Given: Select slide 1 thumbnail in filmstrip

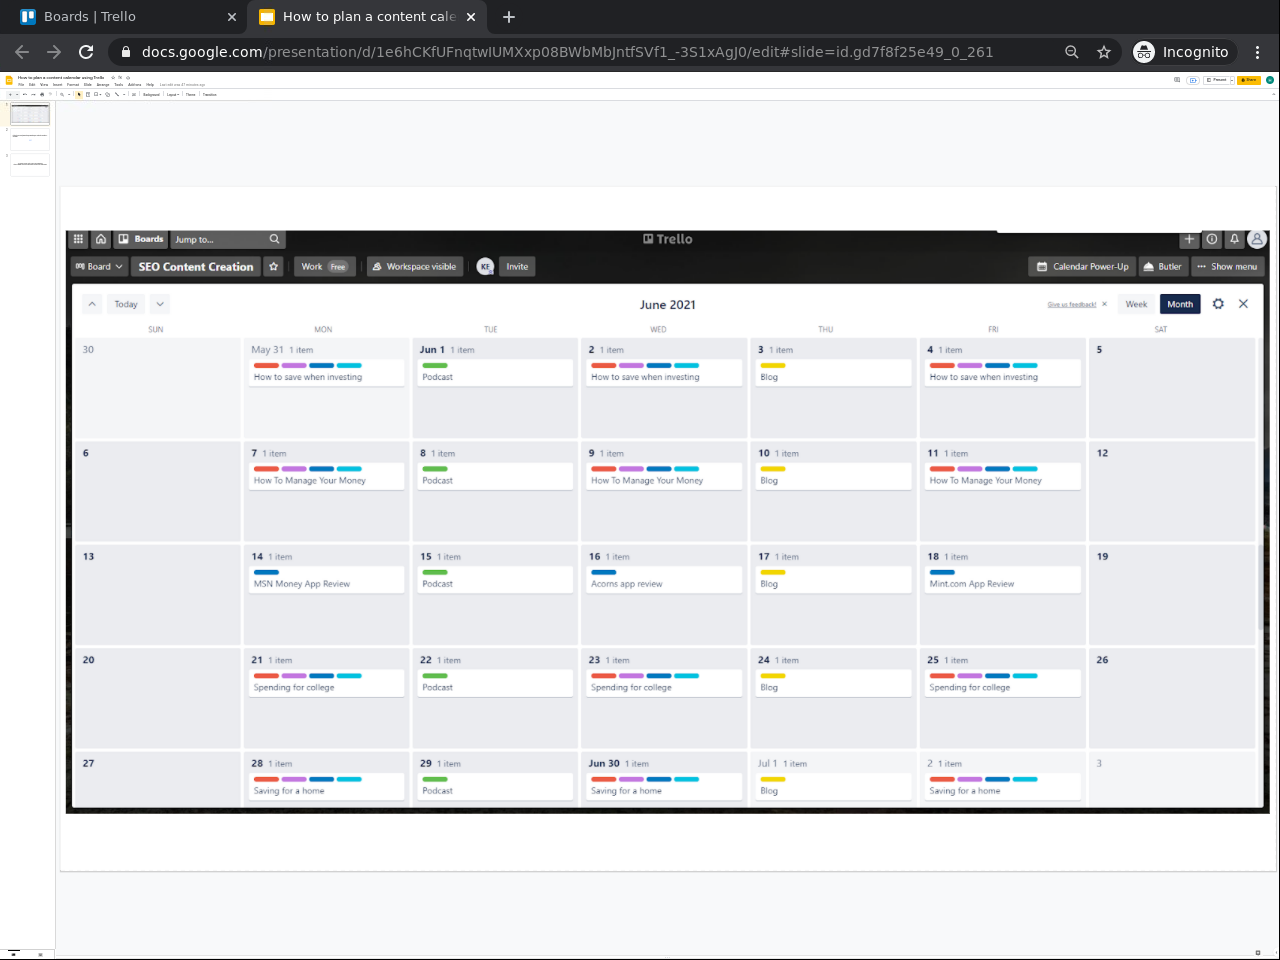Looking at the screenshot, I should point(30,113).
